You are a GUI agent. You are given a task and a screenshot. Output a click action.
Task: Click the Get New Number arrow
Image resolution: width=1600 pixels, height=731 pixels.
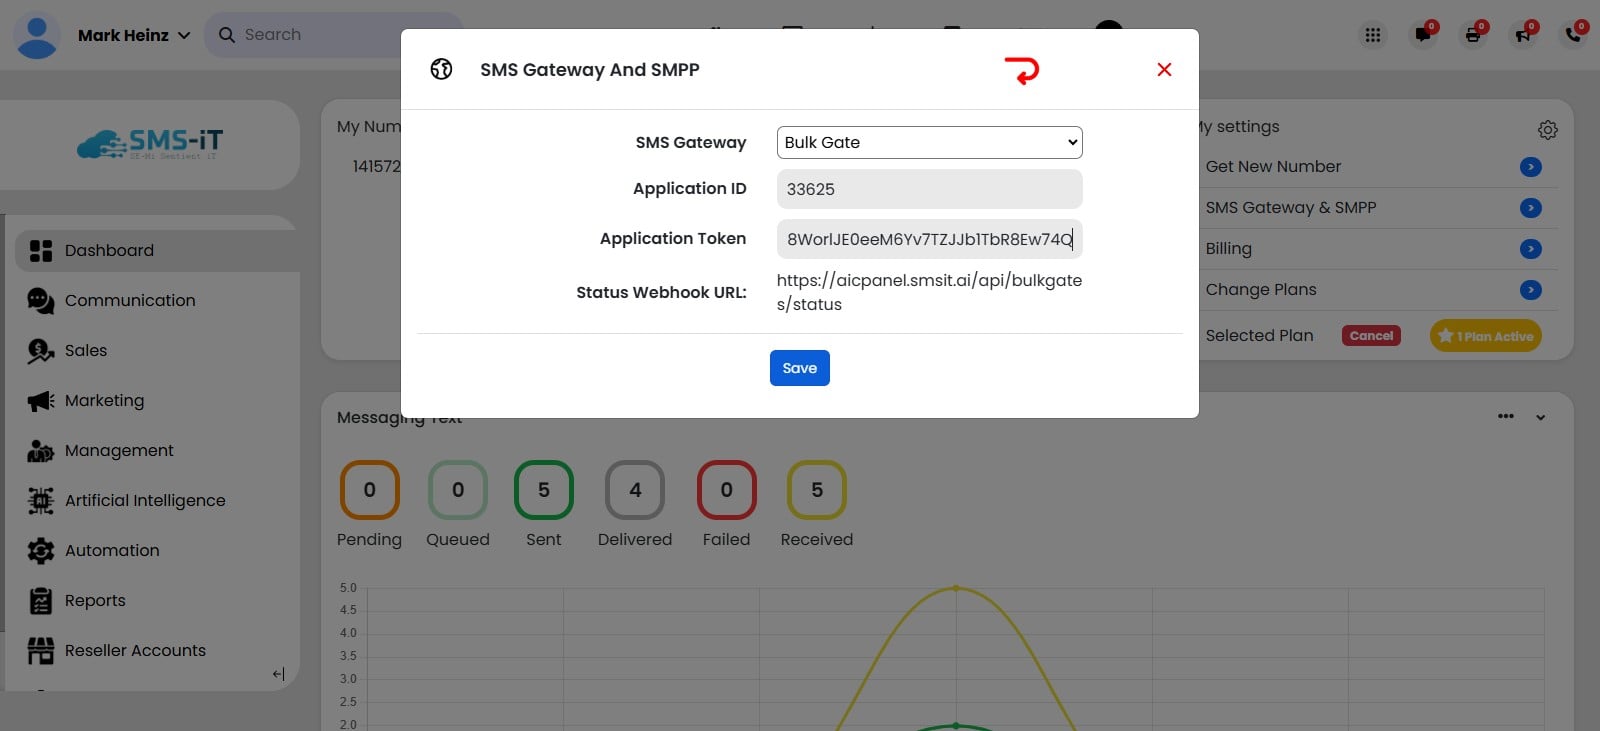(1531, 167)
